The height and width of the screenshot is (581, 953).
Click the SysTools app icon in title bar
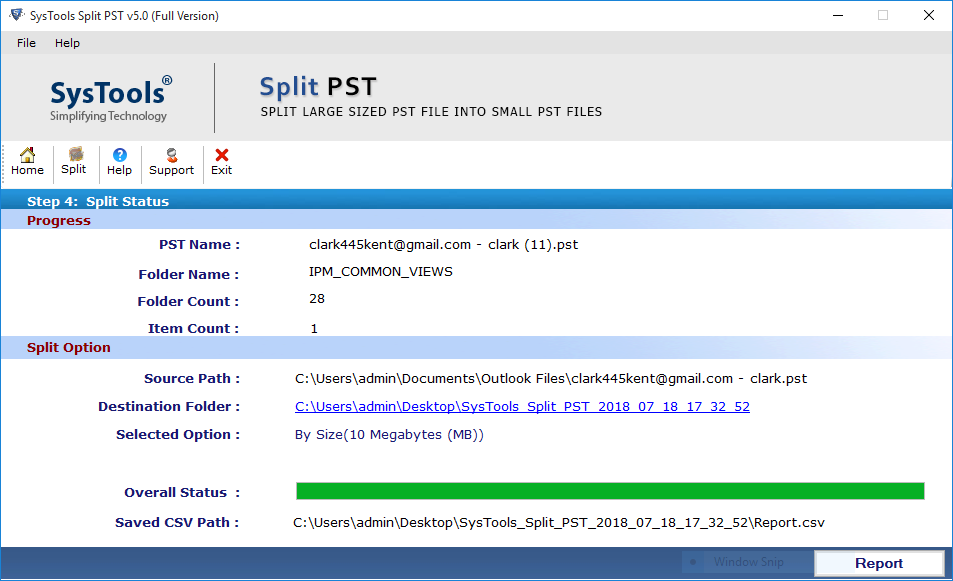pyautogui.click(x=16, y=15)
